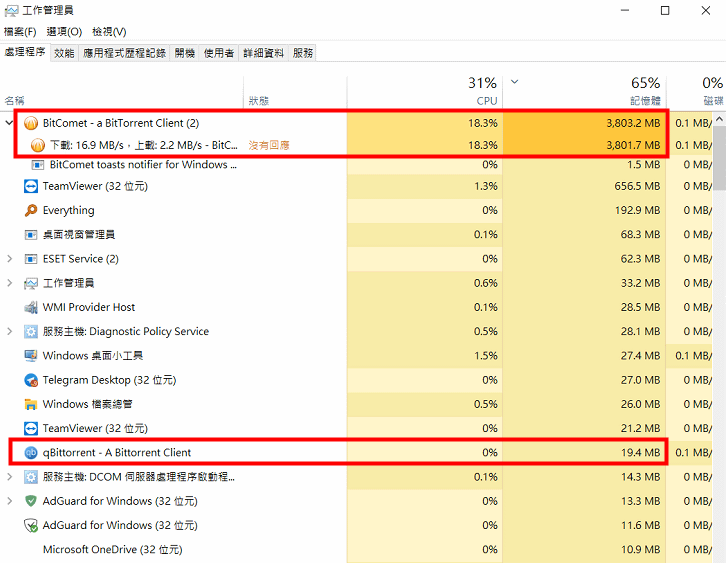Click the first TeamViewer icon
This screenshot has height=563, width=726.
30,187
